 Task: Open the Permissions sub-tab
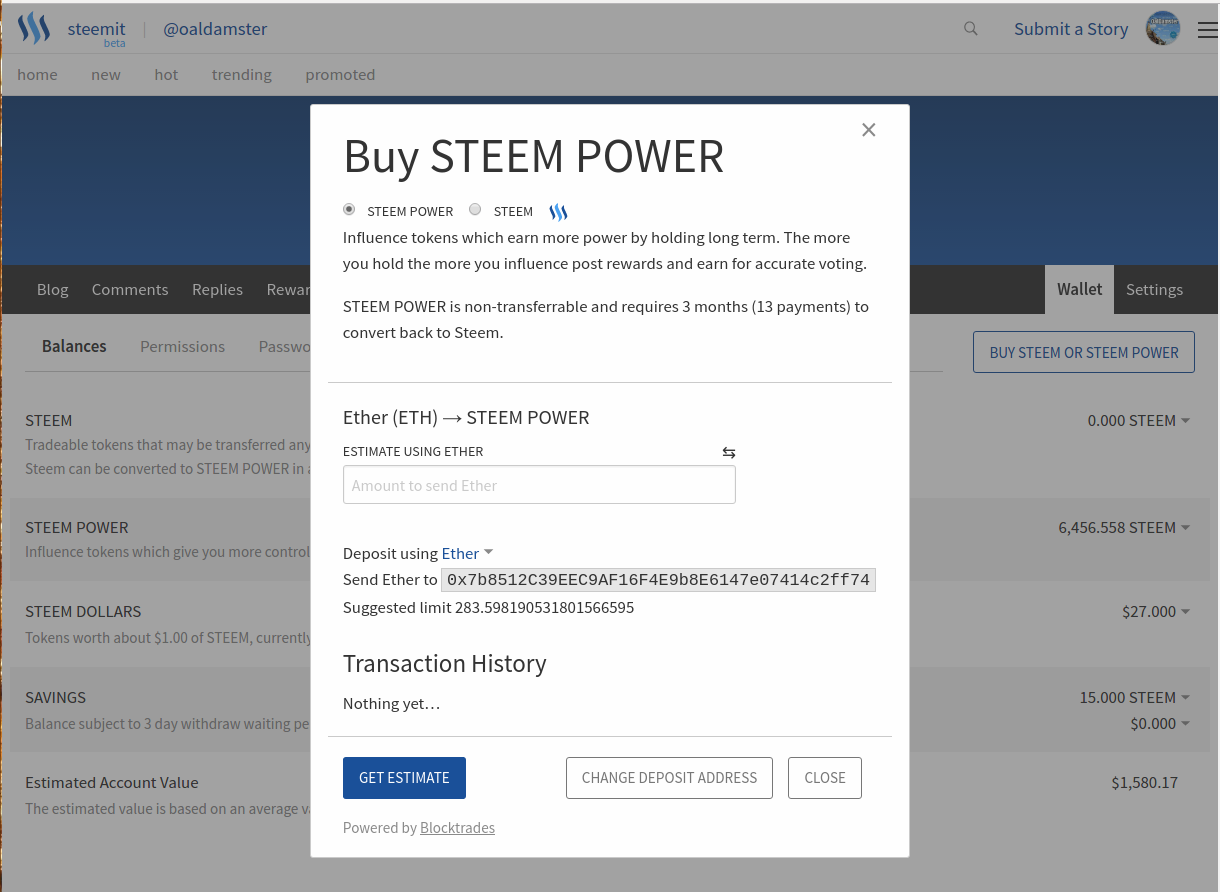point(182,346)
